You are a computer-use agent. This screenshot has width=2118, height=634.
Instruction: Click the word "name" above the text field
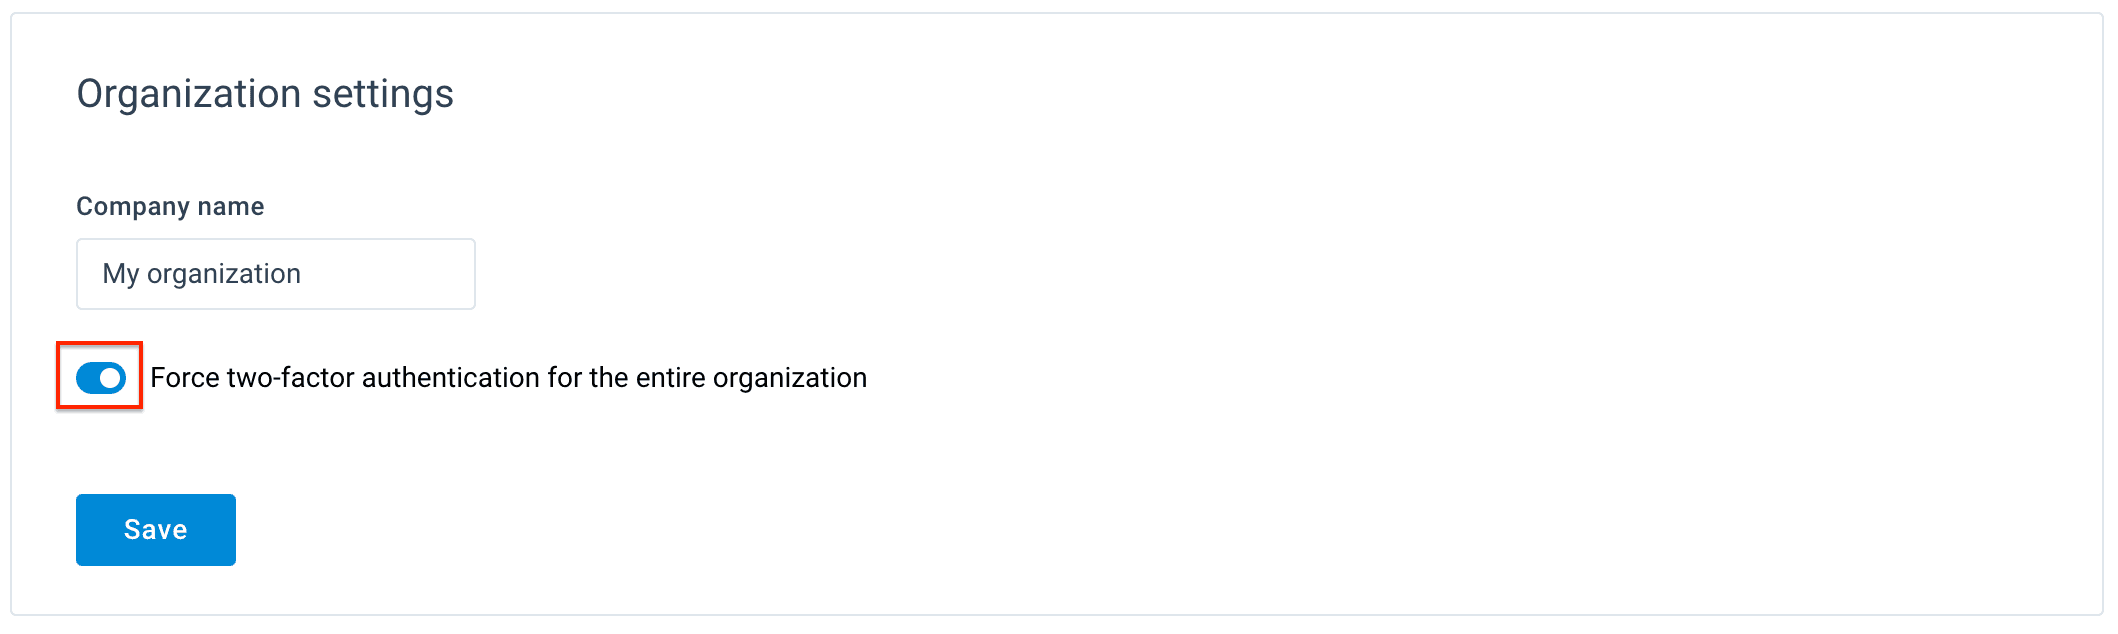tap(231, 206)
